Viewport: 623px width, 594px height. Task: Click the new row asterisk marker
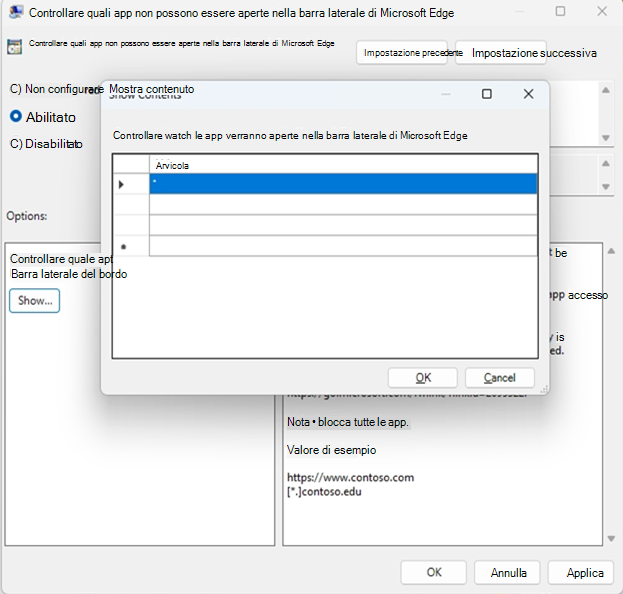123,246
